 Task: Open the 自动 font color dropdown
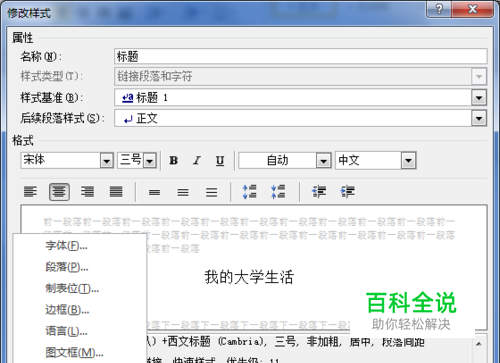point(323,161)
